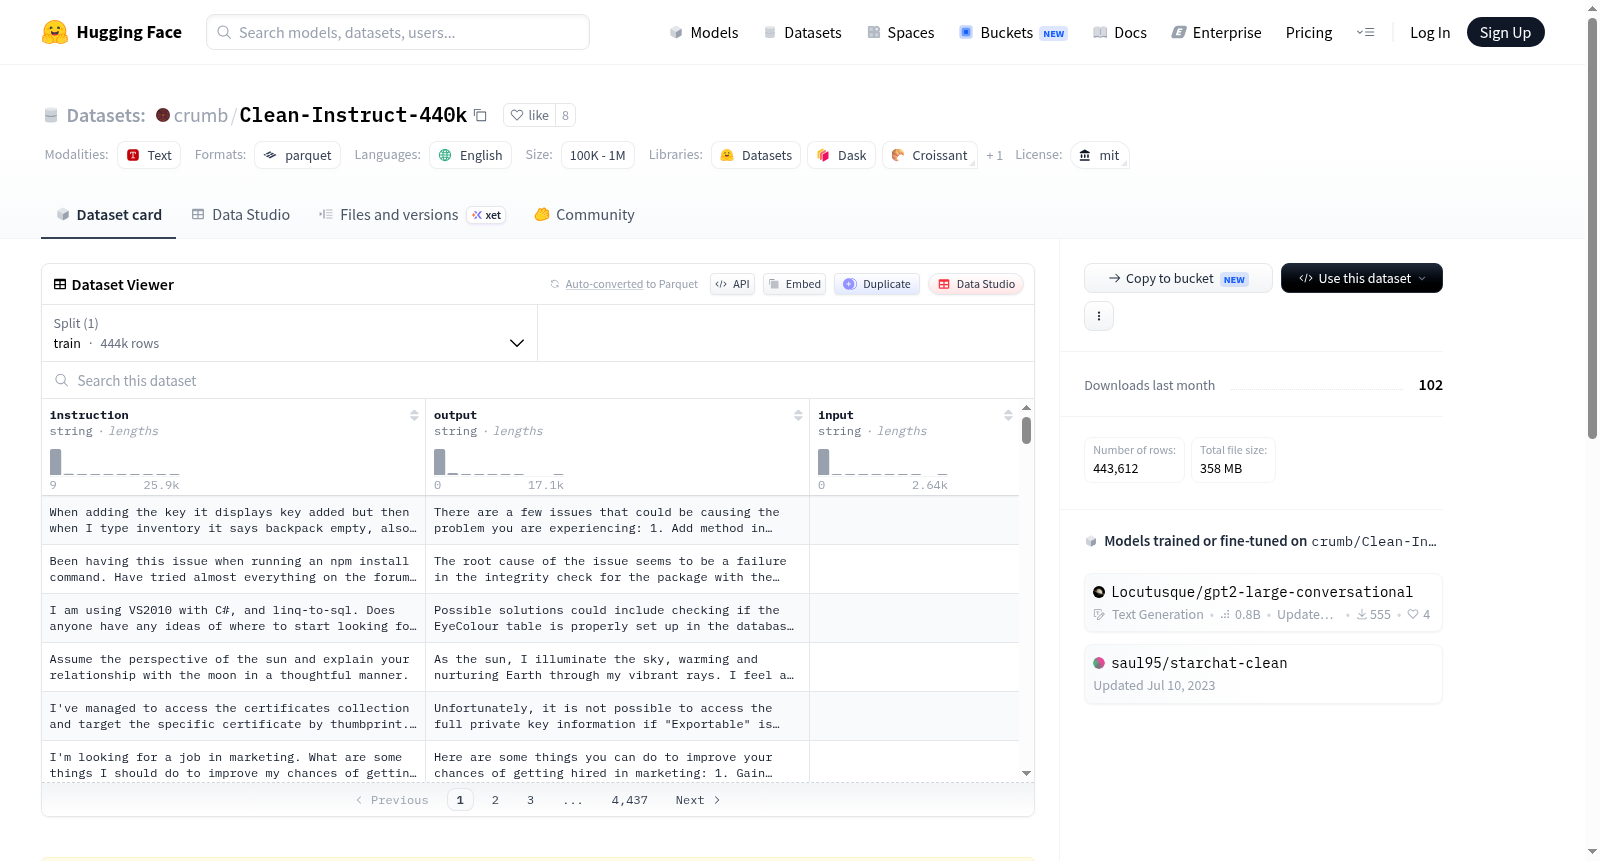Click the crumb user avatar
The height and width of the screenshot is (861, 1600).
[163, 115]
